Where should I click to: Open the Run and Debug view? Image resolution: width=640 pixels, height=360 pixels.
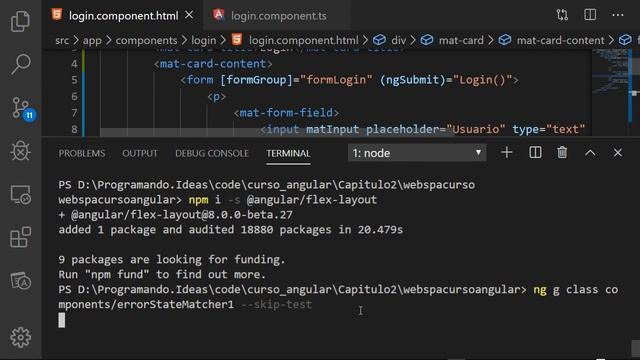click(20, 151)
